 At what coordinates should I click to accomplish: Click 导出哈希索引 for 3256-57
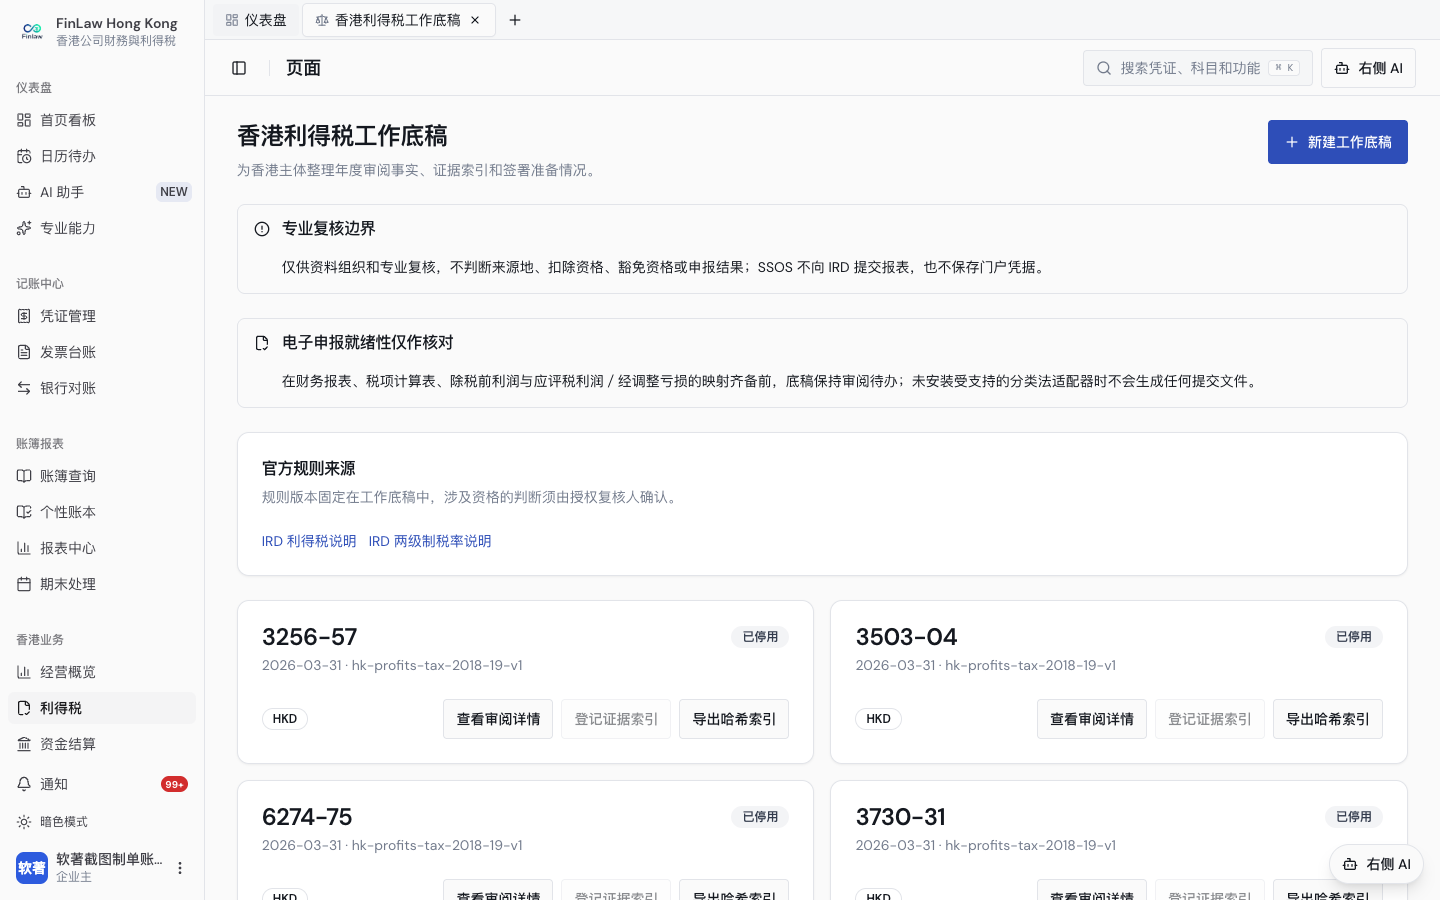tap(734, 719)
